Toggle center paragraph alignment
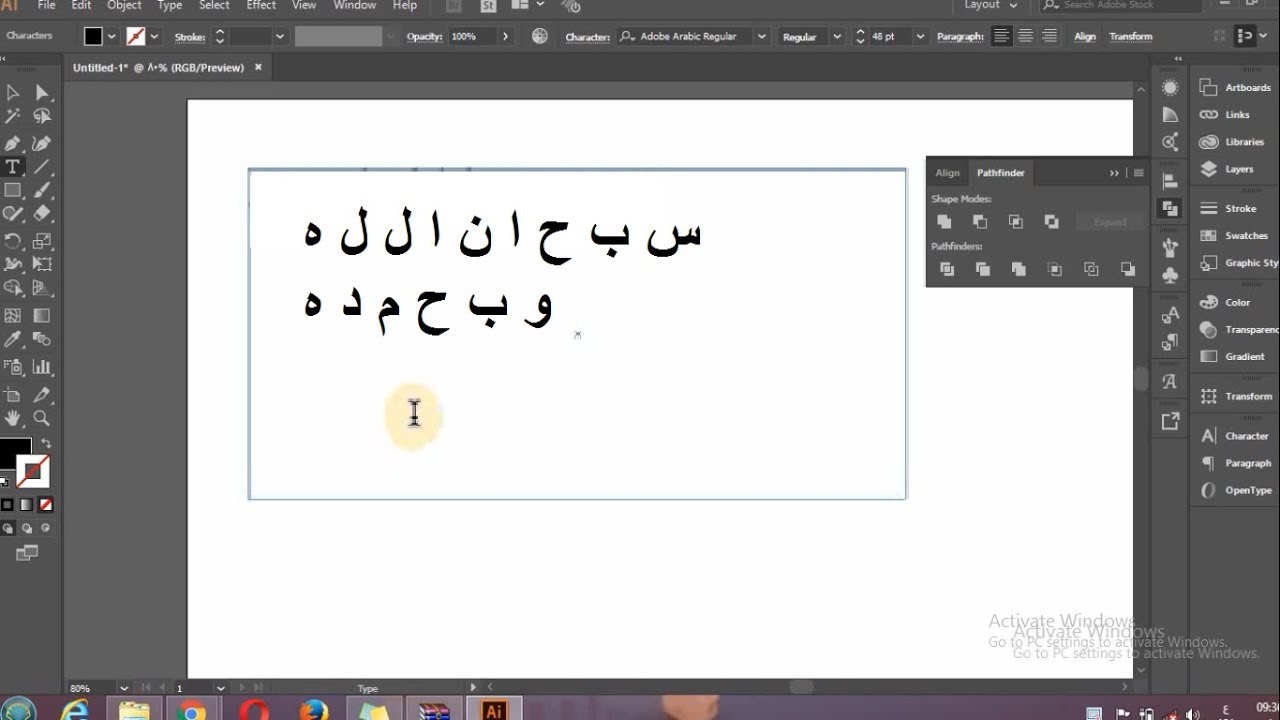 click(1025, 36)
